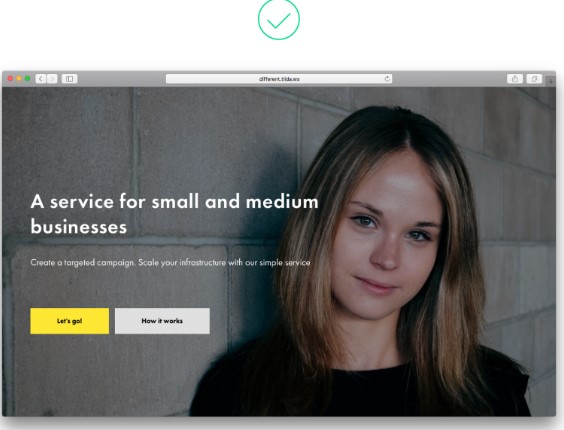The width and height of the screenshot is (564, 430).
Task: Show all tabs with the tab overview icon
Action: (x=534, y=78)
